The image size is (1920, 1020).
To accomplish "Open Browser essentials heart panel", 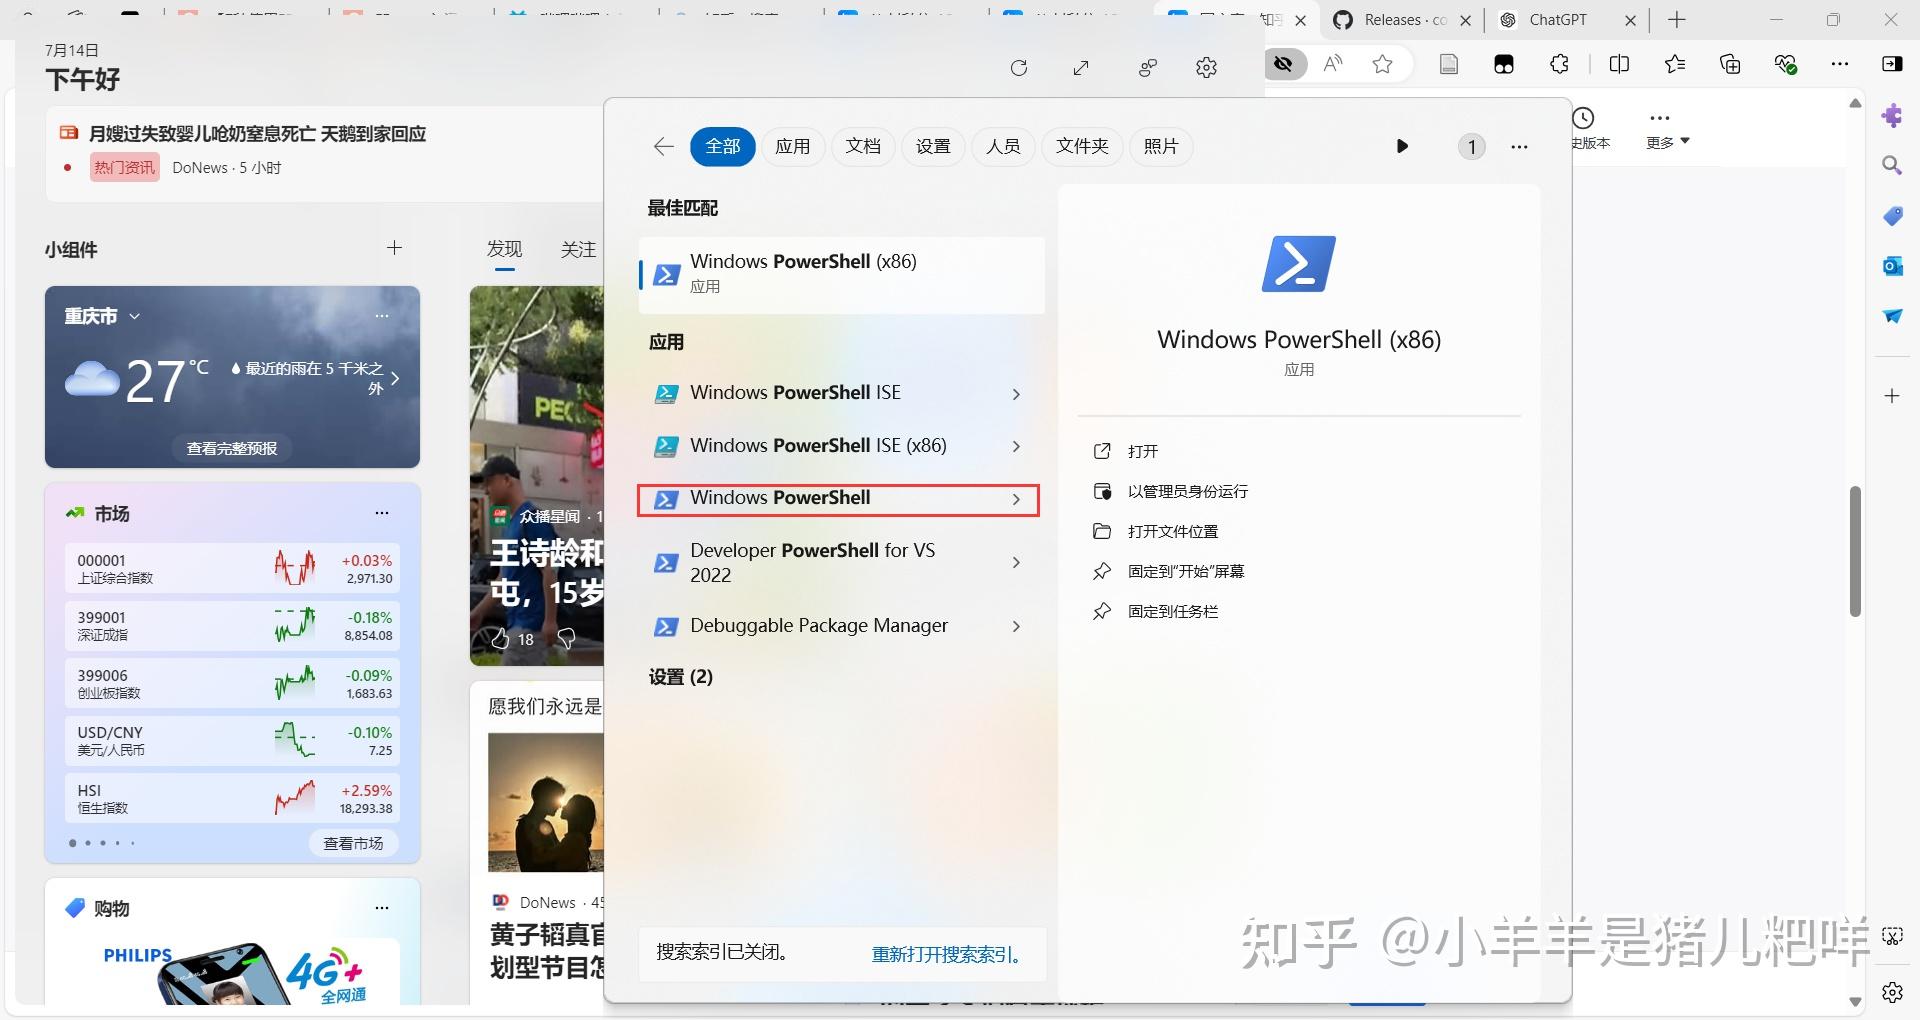I will pos(1786,63).
